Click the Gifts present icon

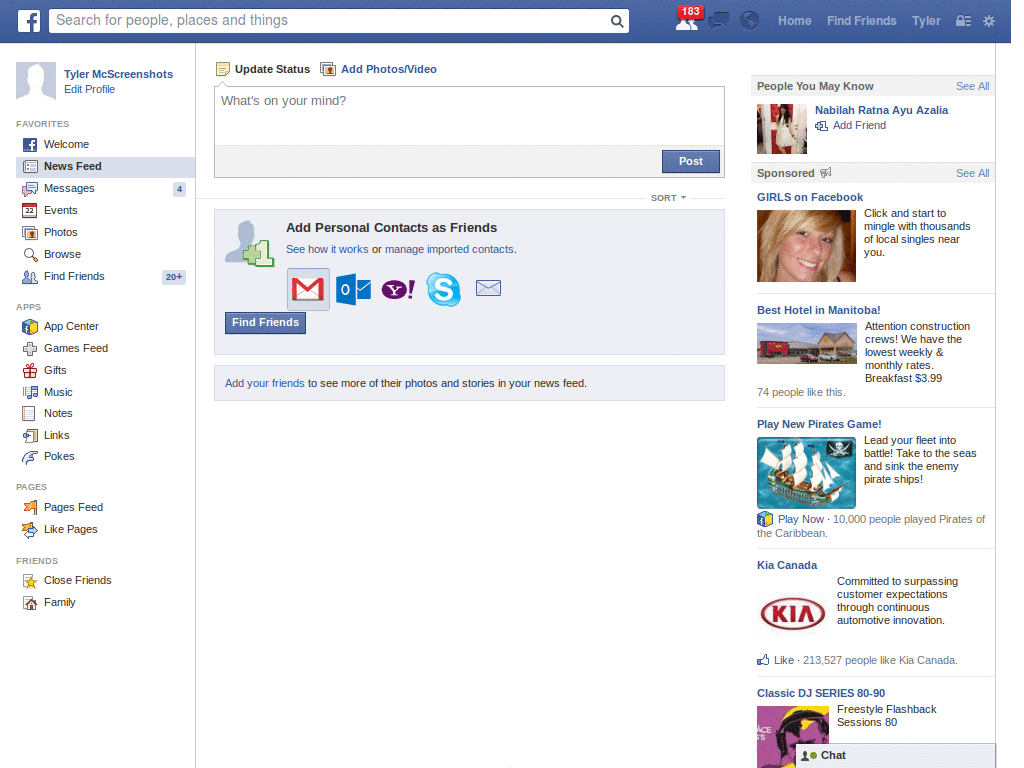(x=30, y=371)
